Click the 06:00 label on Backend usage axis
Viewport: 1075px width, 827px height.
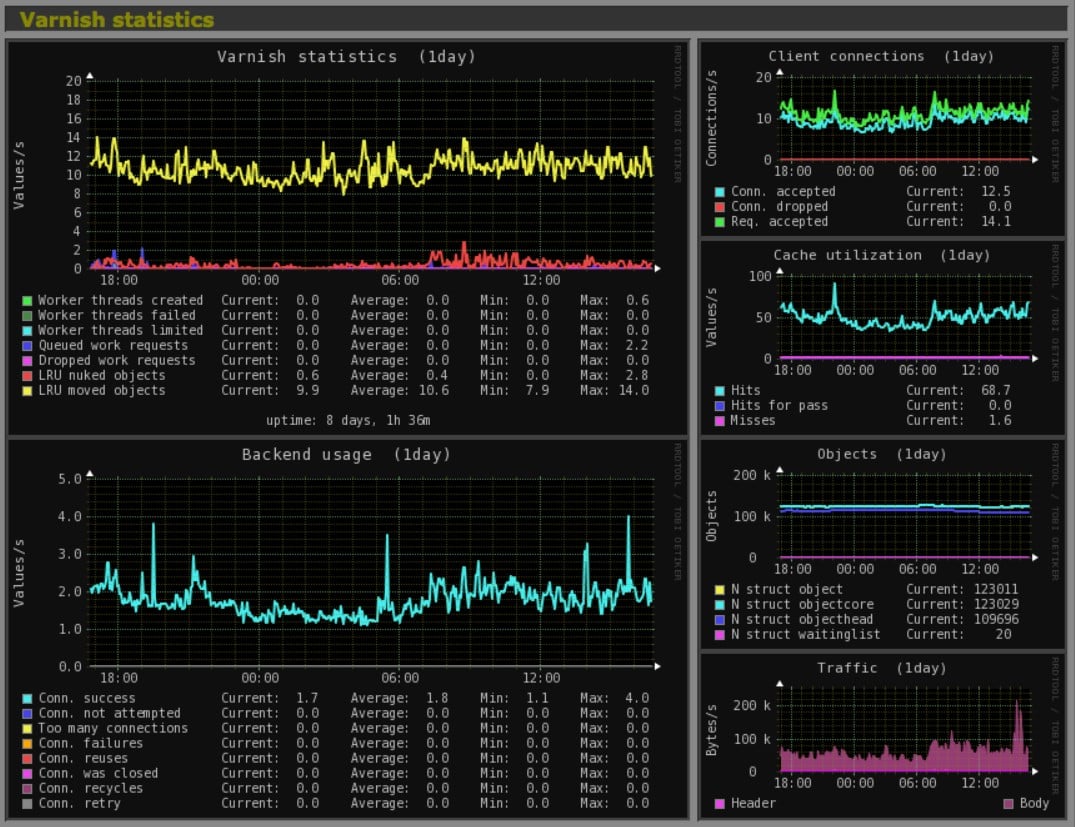(400, 678)
